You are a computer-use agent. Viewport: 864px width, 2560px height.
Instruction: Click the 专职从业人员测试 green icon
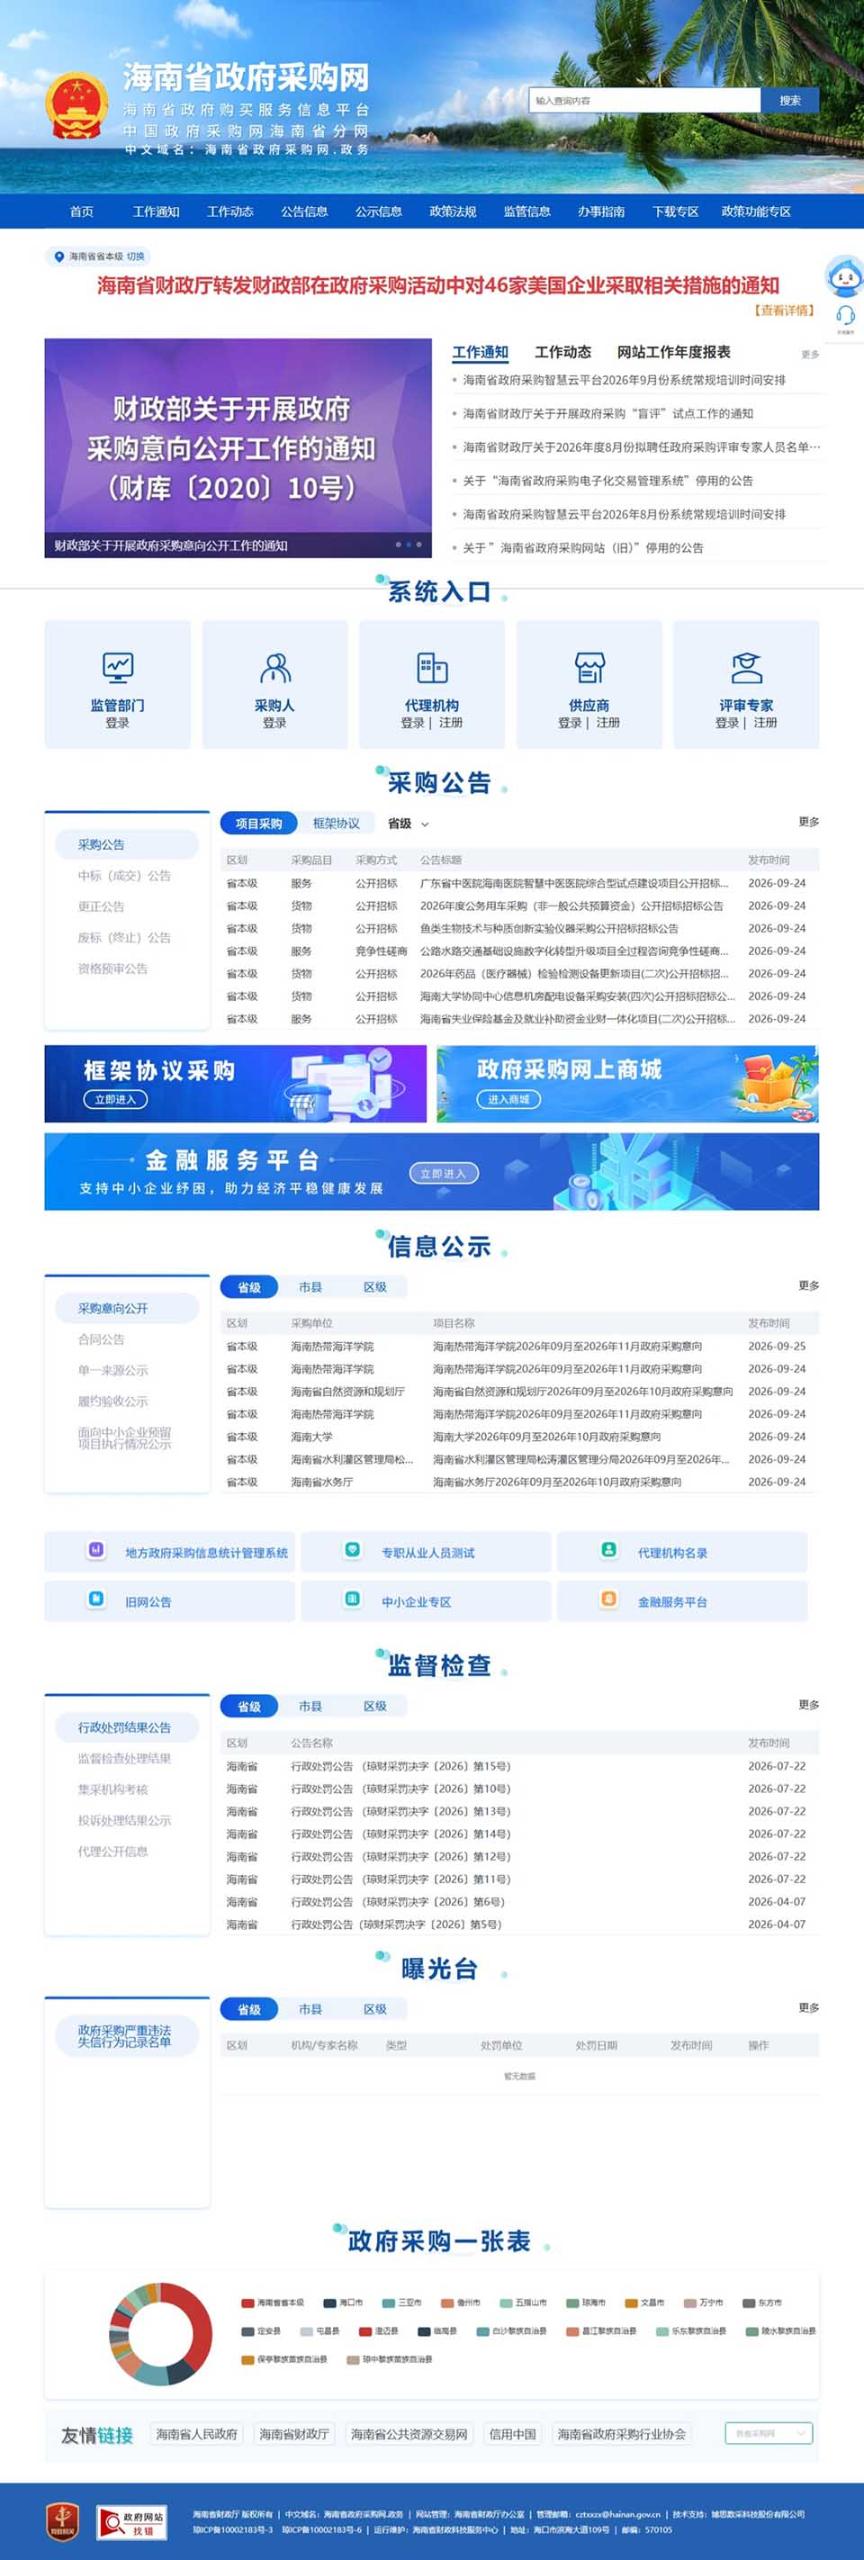[352, 1550]
